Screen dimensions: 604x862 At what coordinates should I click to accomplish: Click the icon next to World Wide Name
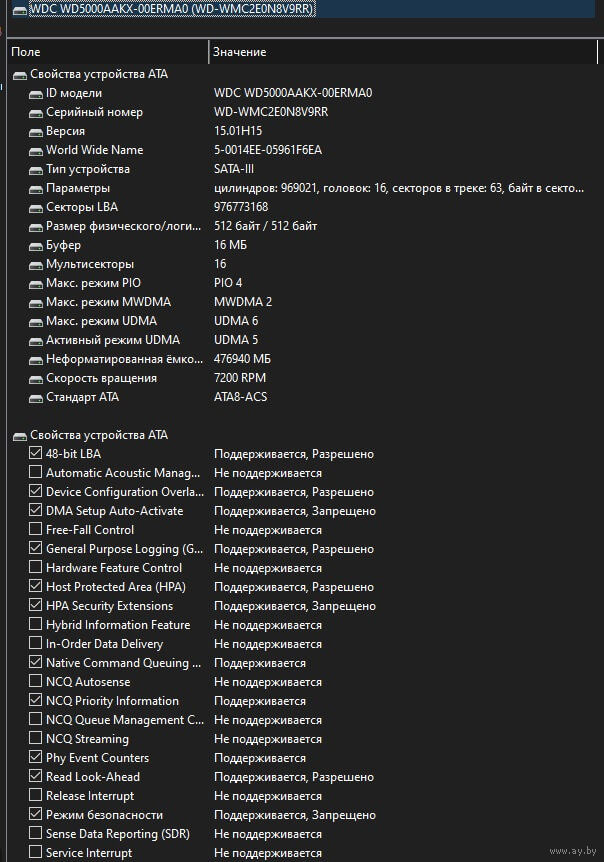(x=36, y=150)
